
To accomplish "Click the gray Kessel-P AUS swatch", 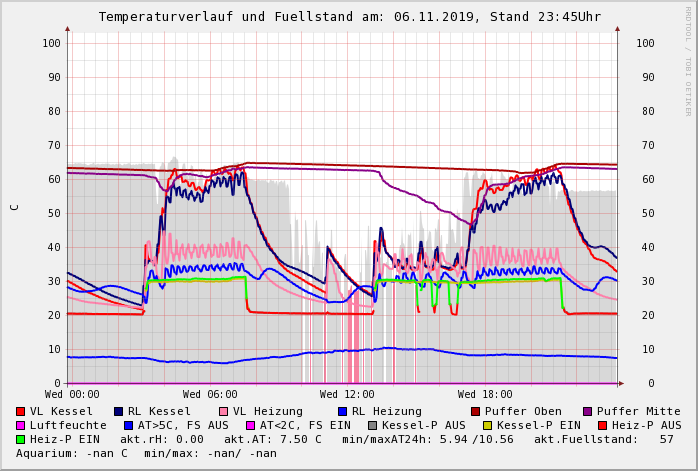I will [x=372, y=425].
